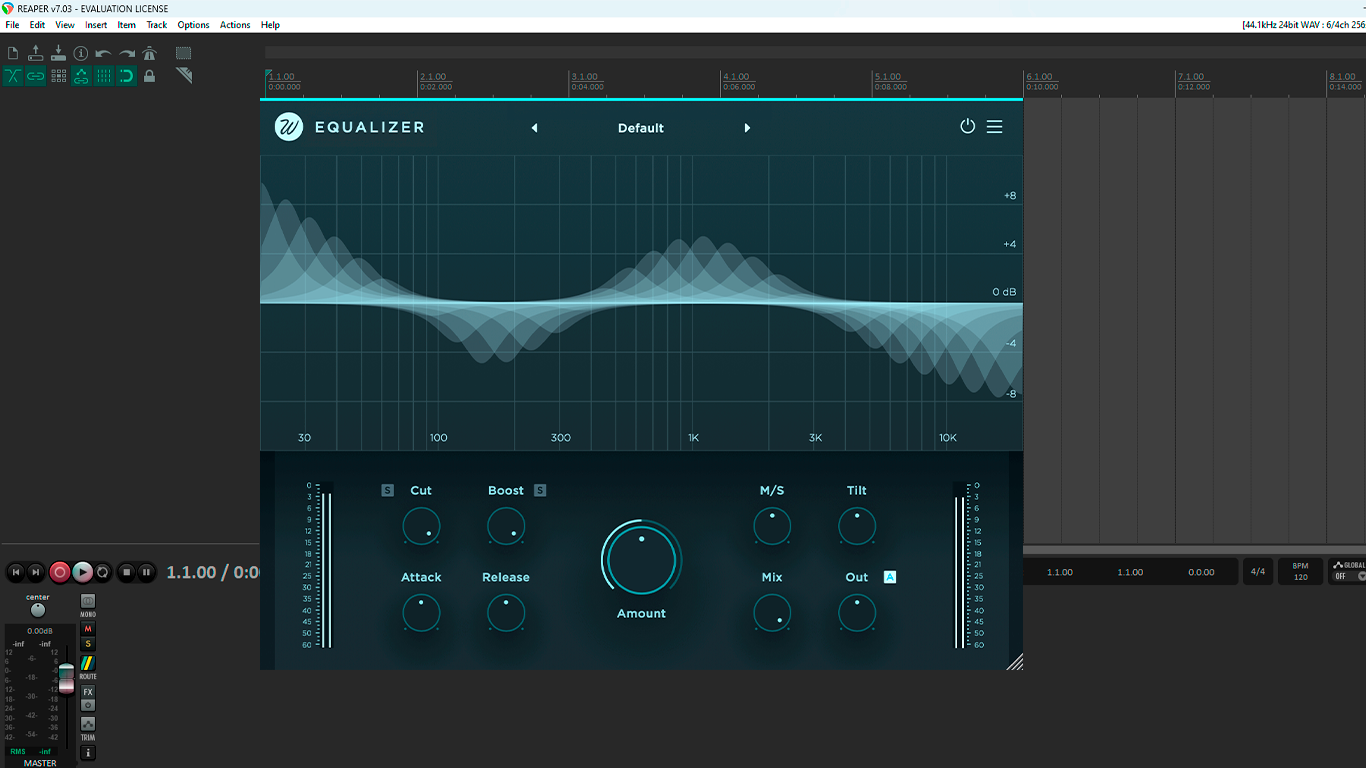Toggle master FX bypass power icon
Viewport: 1366px width, 768px height.
88,705
